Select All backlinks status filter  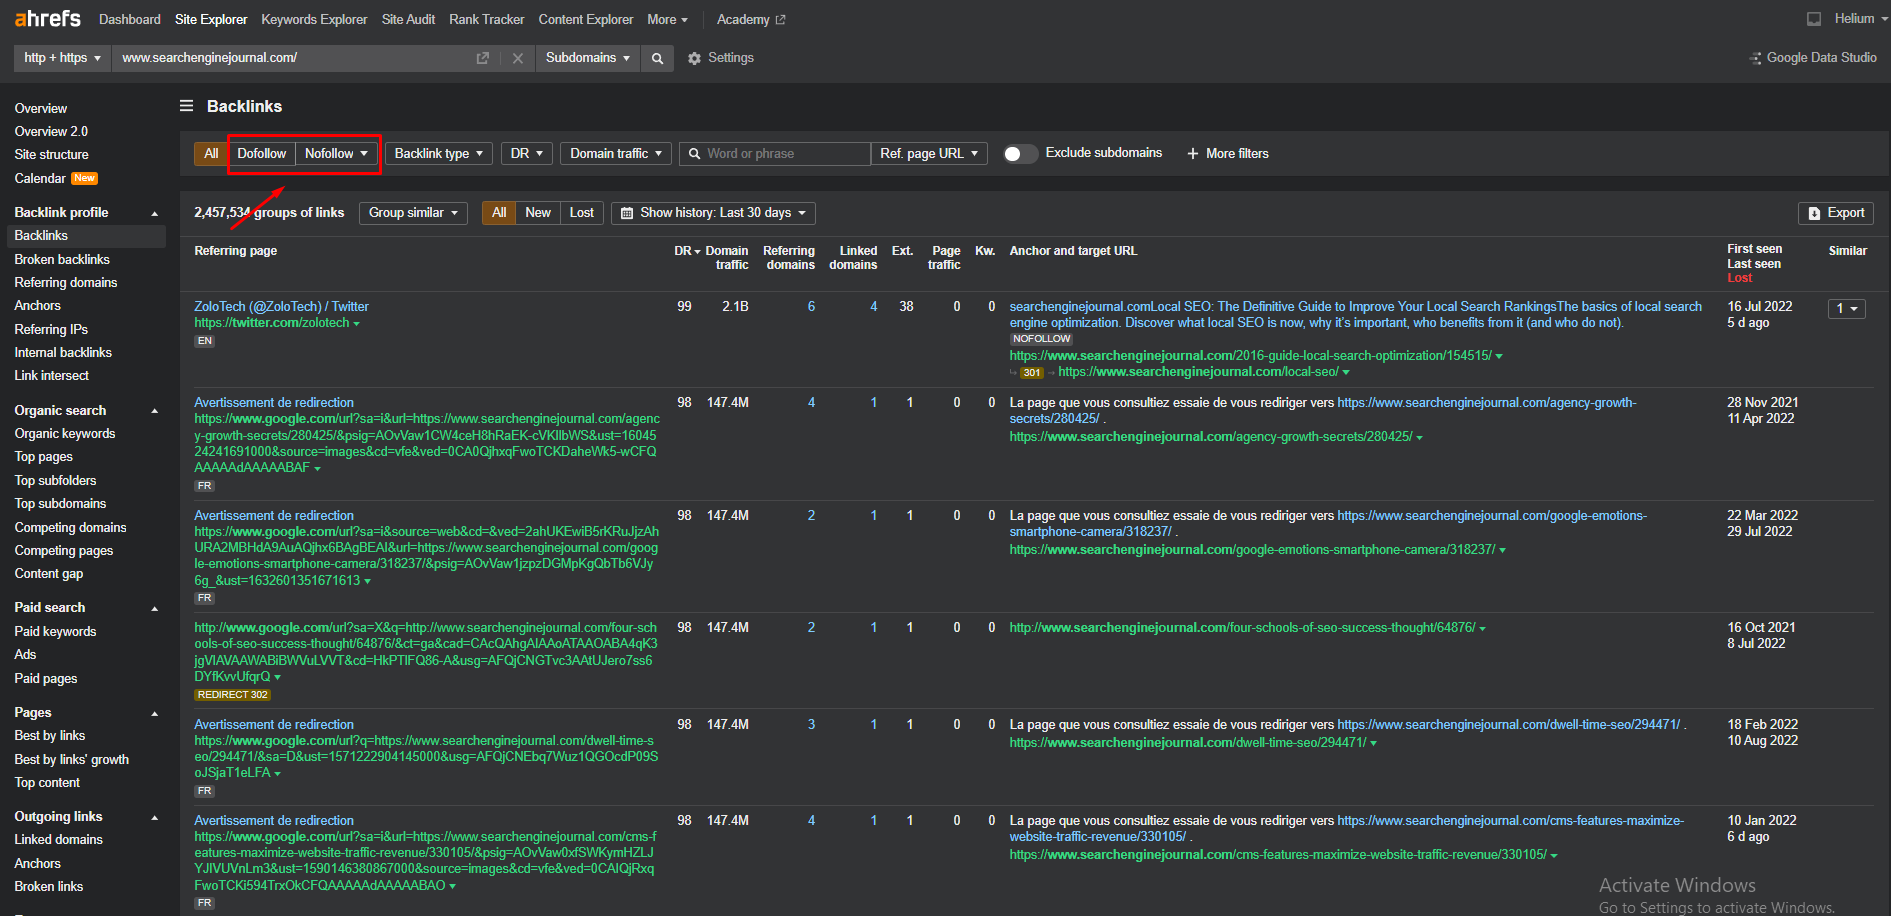(x=499, y=213)
